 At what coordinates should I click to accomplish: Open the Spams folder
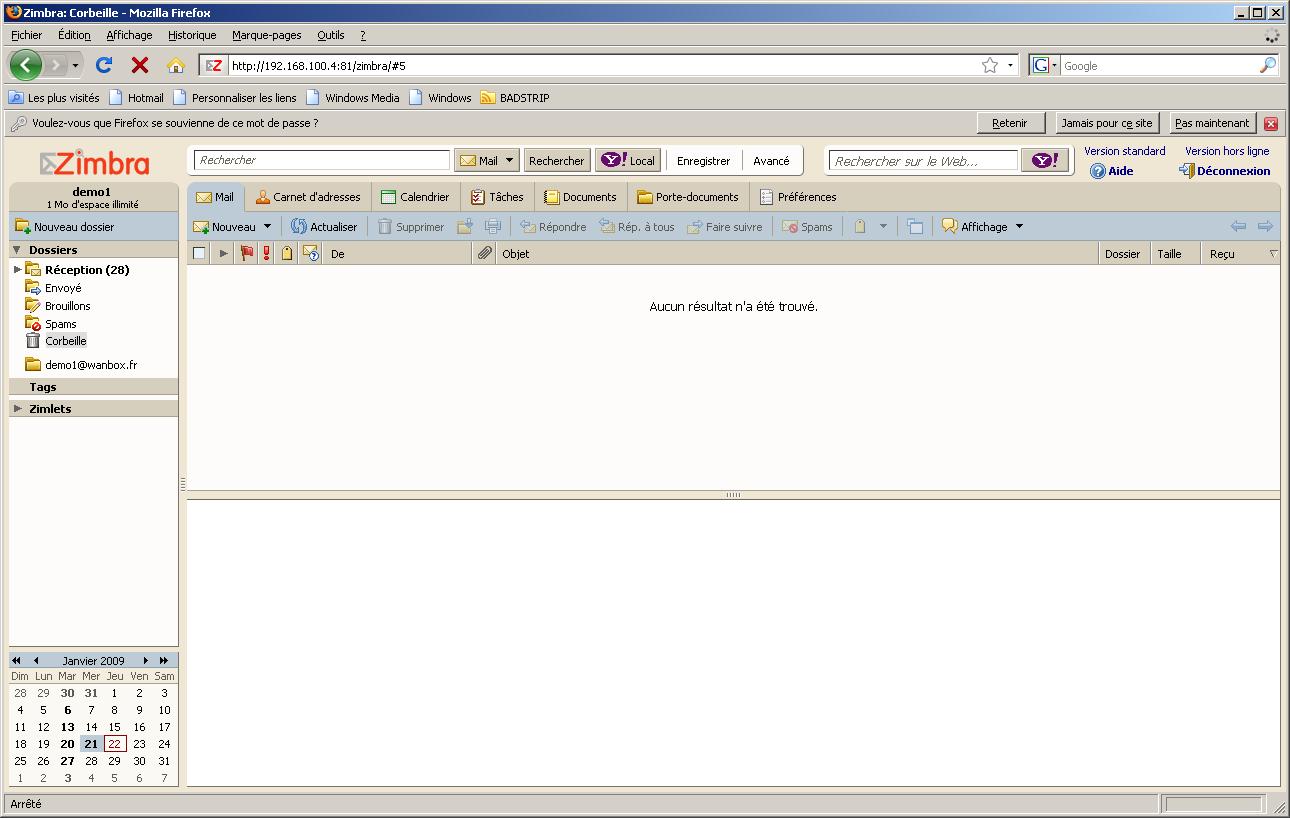tap(60, 324)
